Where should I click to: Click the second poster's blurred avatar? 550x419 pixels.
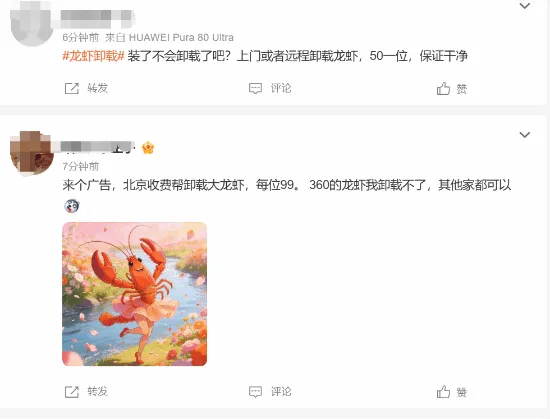coord(32,153)
